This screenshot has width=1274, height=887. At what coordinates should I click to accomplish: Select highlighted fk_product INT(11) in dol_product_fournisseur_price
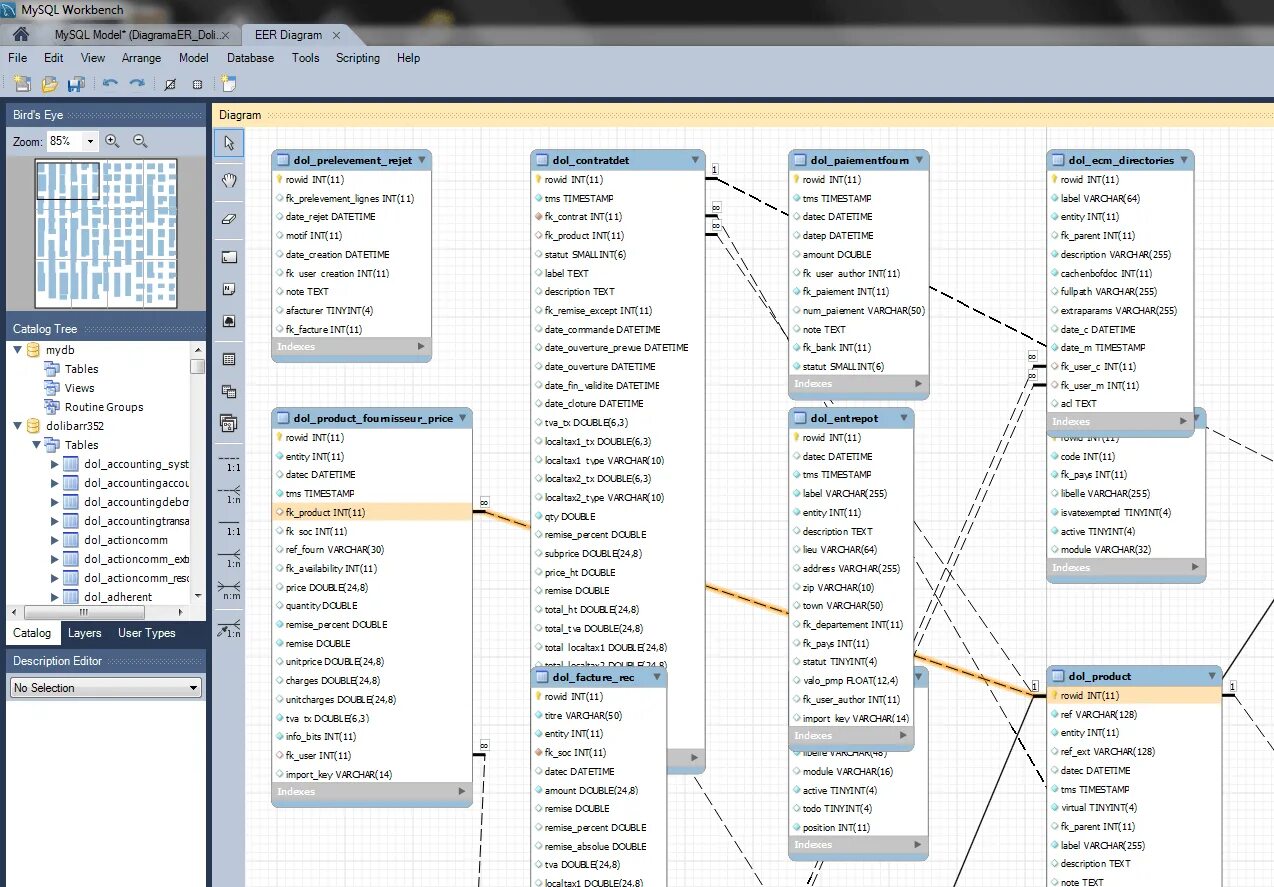(x=372, y=512)
